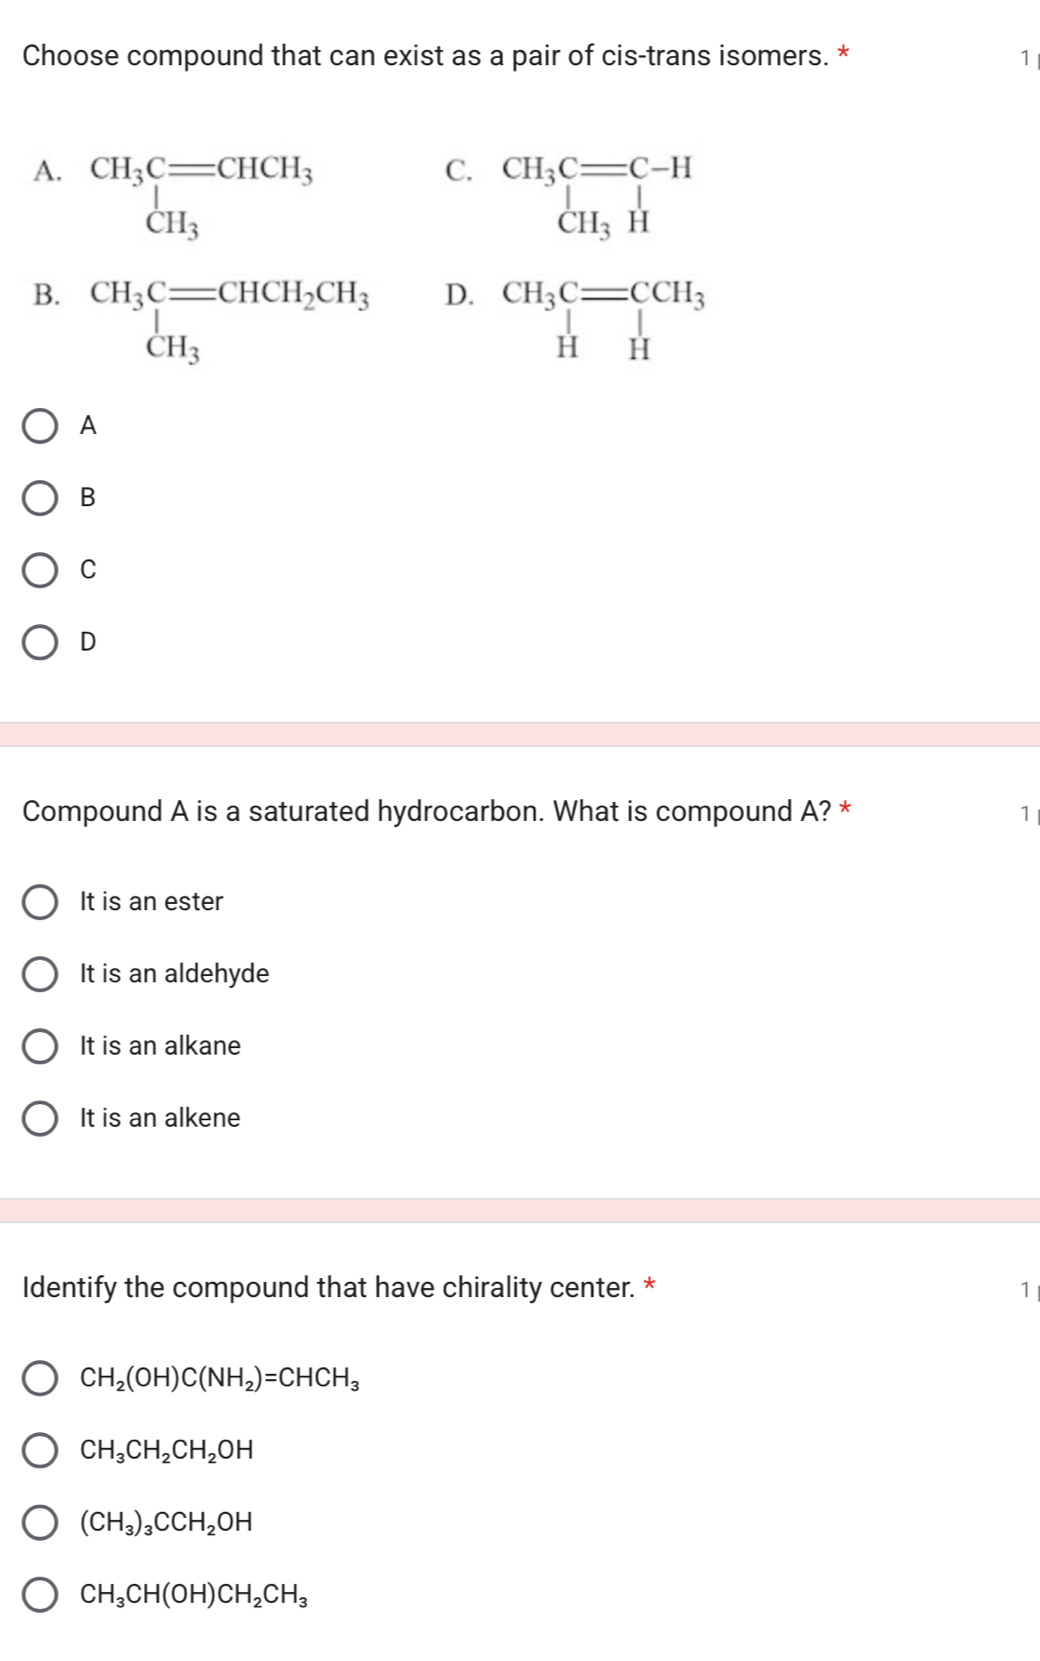
Task: Select answer A for the cis-trans isomers question
Action: 41,426
